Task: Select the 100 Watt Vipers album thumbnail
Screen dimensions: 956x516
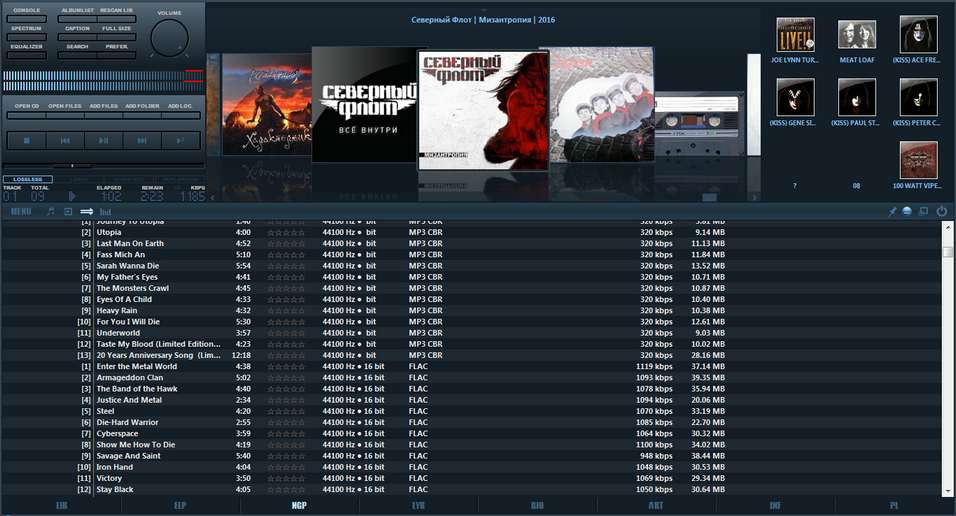Action: click(x=918, y=160)
